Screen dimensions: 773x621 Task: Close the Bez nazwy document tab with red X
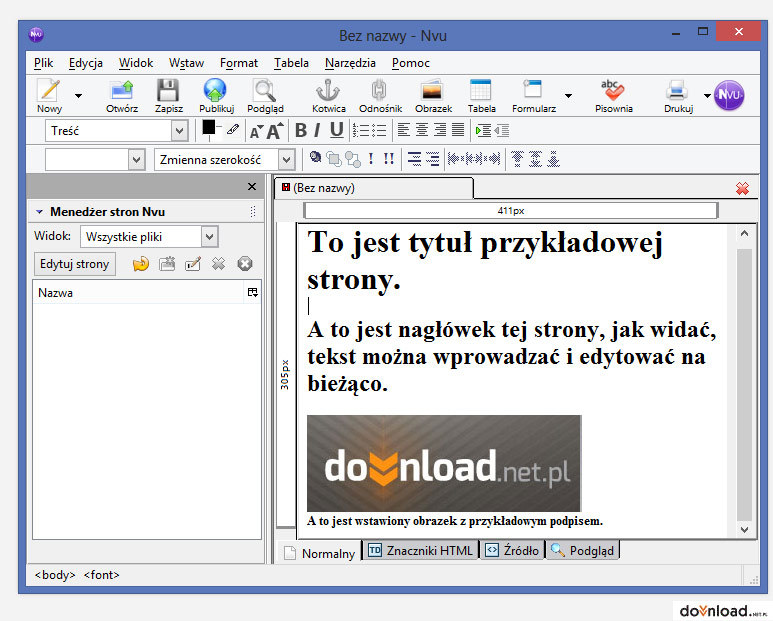(742, 188)
